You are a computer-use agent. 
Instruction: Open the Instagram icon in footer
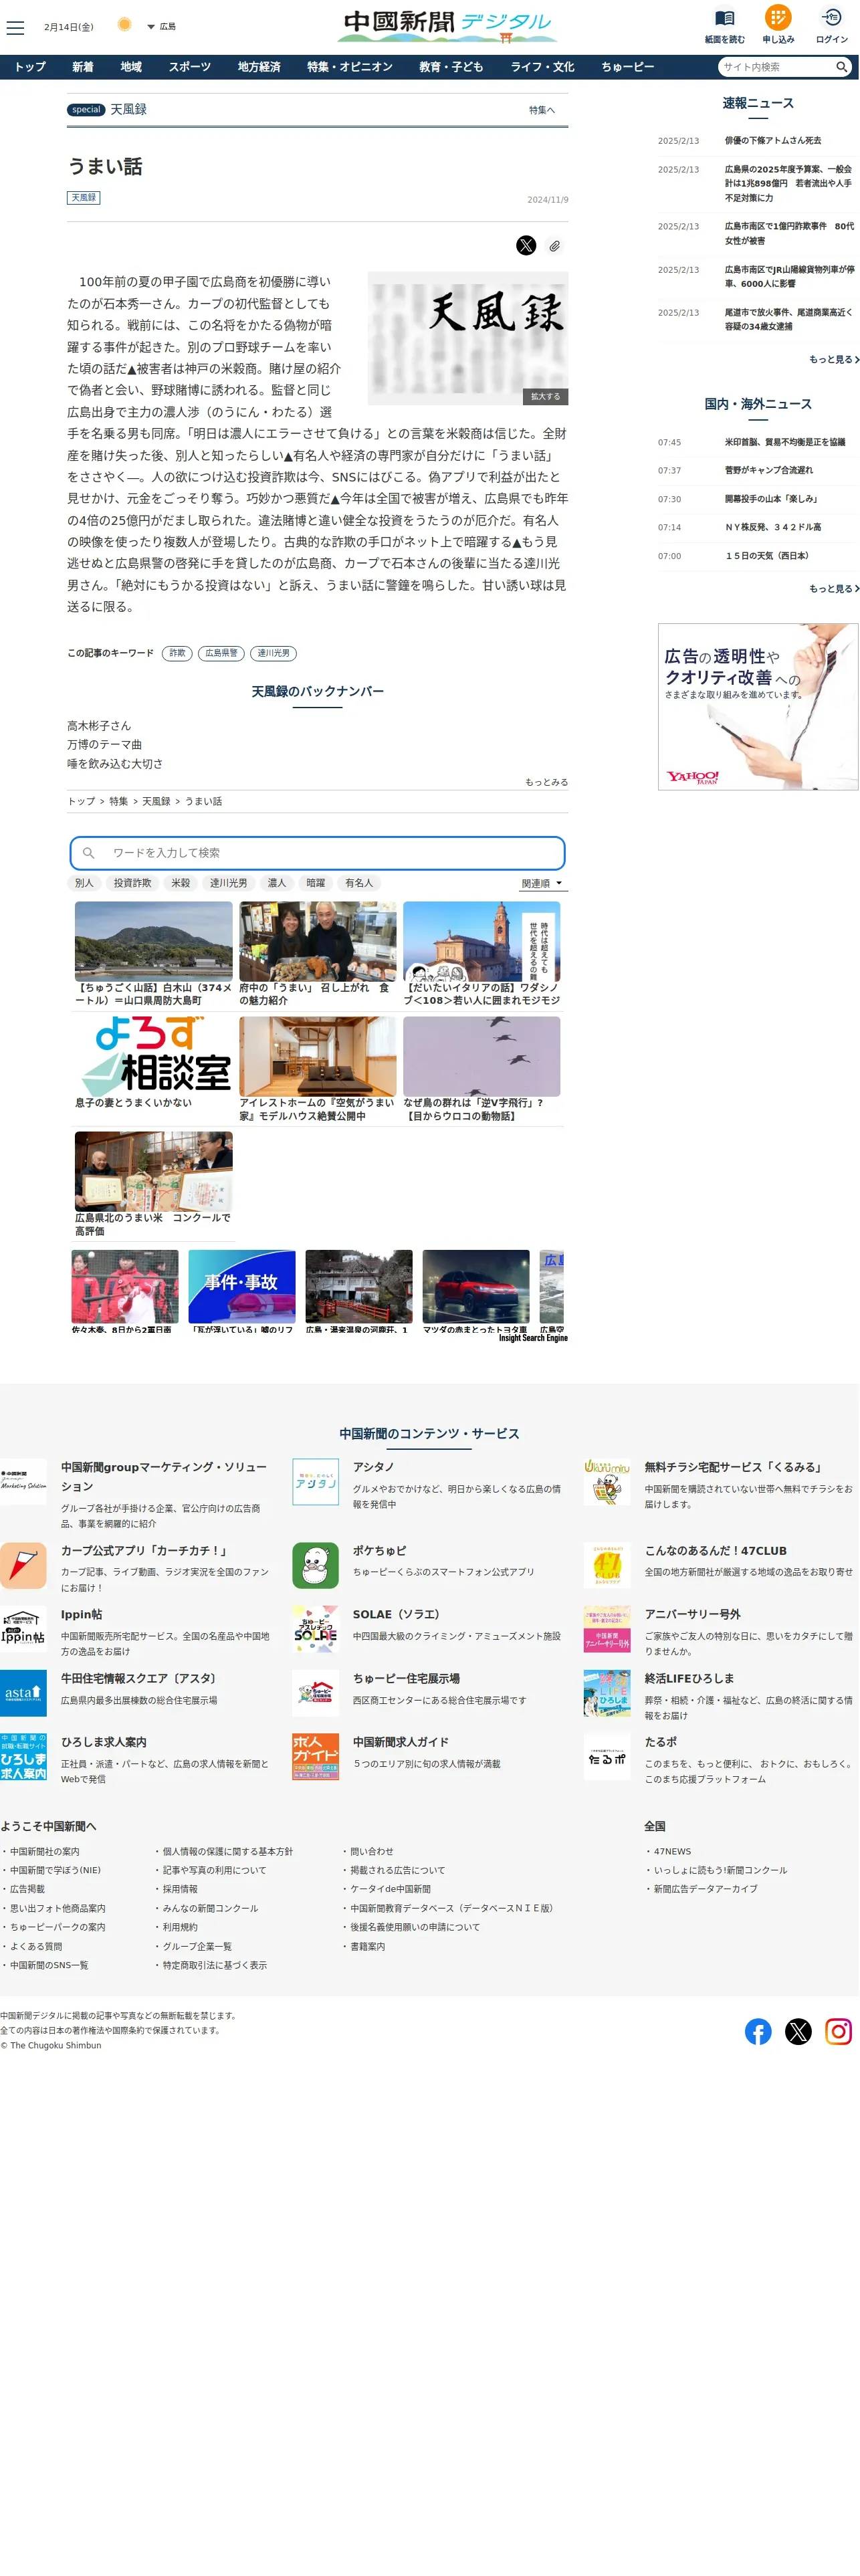838,2031
